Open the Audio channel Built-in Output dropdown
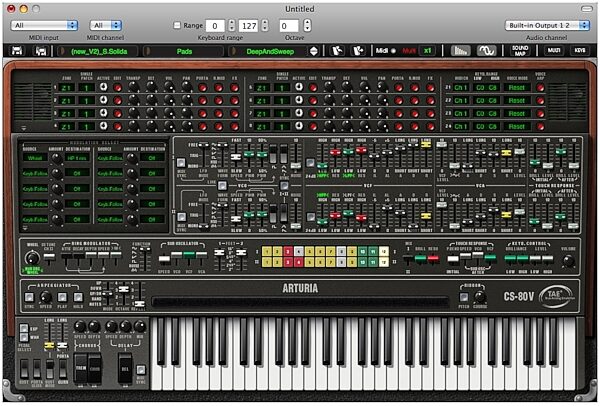The width and height of the screenshot is (600, 406). 547,25
